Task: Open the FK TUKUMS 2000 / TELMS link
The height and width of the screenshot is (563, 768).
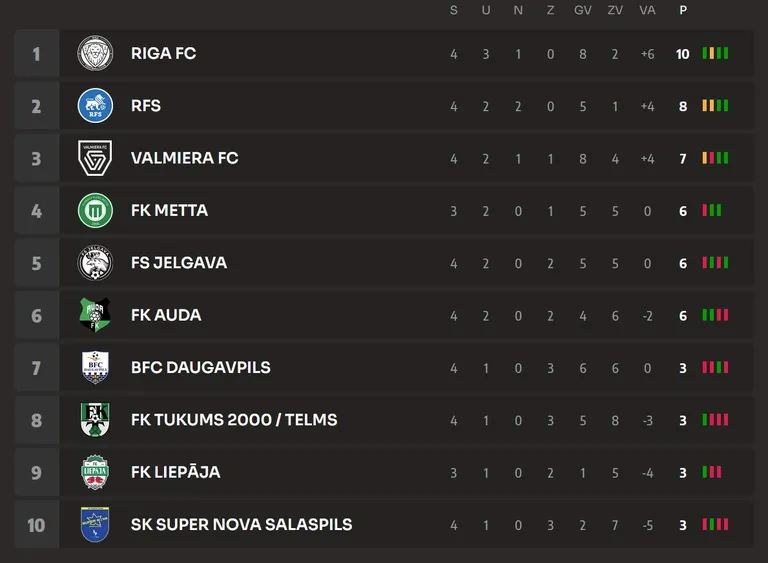Action: 234,420
